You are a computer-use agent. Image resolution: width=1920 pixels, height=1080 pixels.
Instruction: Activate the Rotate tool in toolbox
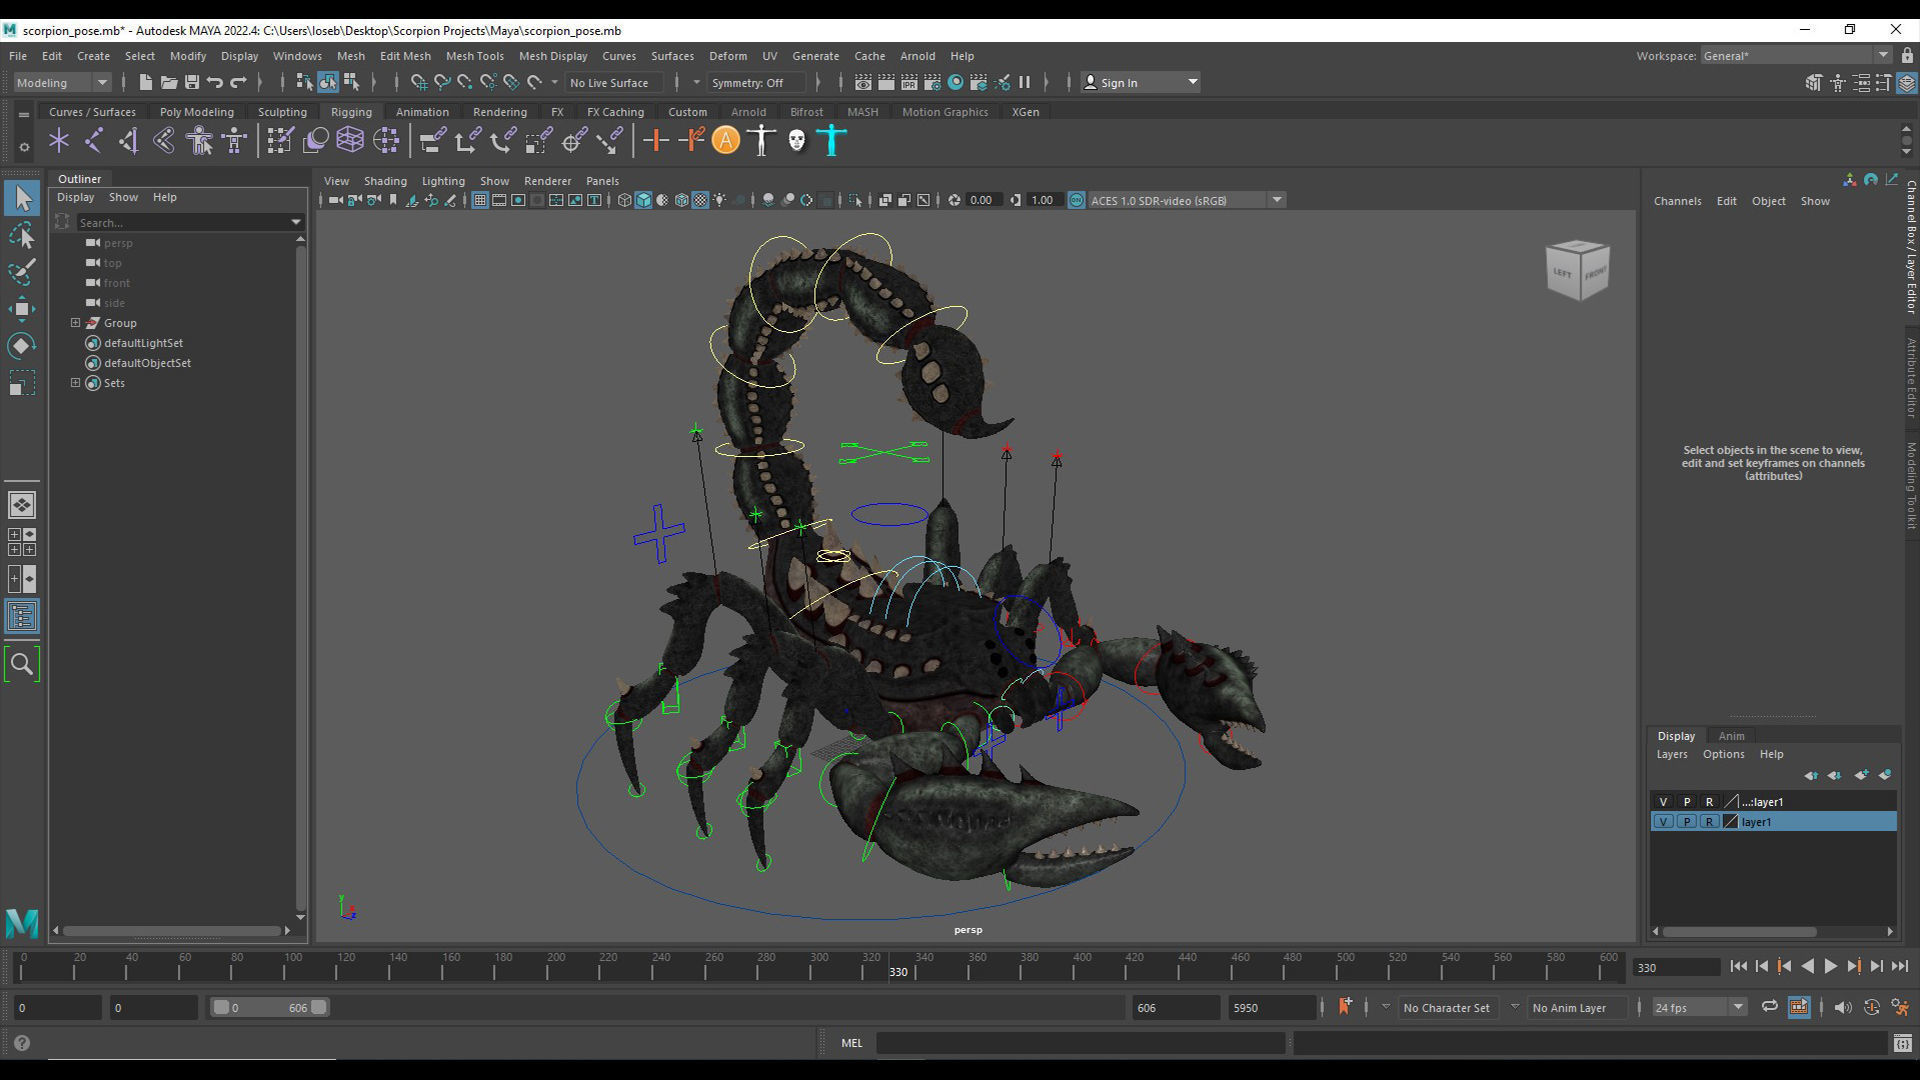(22, 346)
